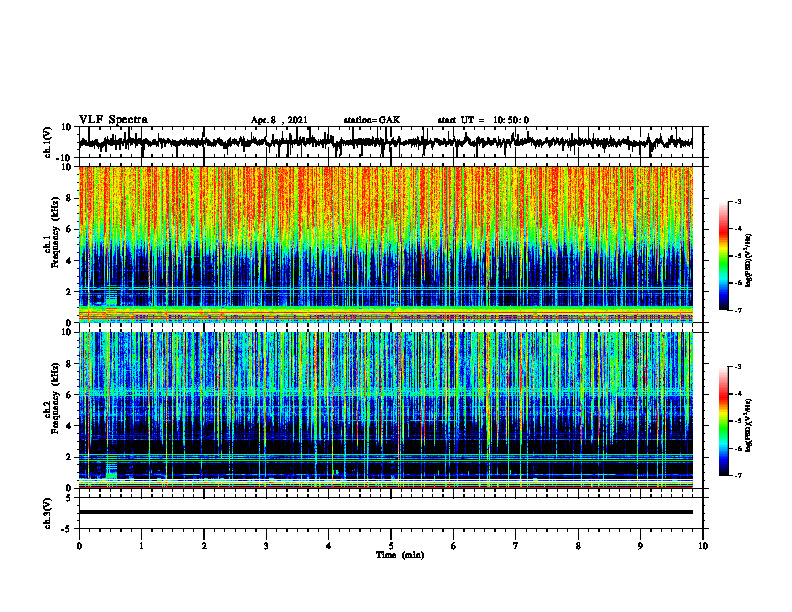Click the ch.2 color bar units label
Viewport: 792px width, 612px height.
click(750, 425)
